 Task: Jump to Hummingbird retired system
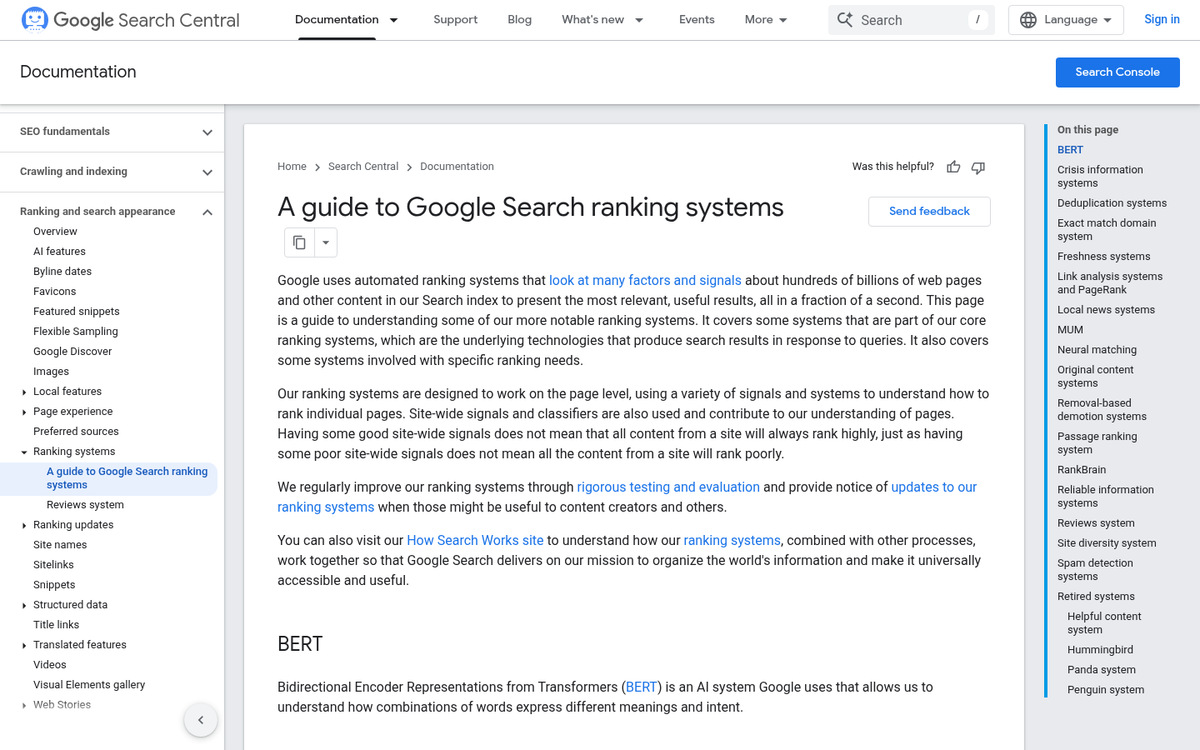point(1100,650)
